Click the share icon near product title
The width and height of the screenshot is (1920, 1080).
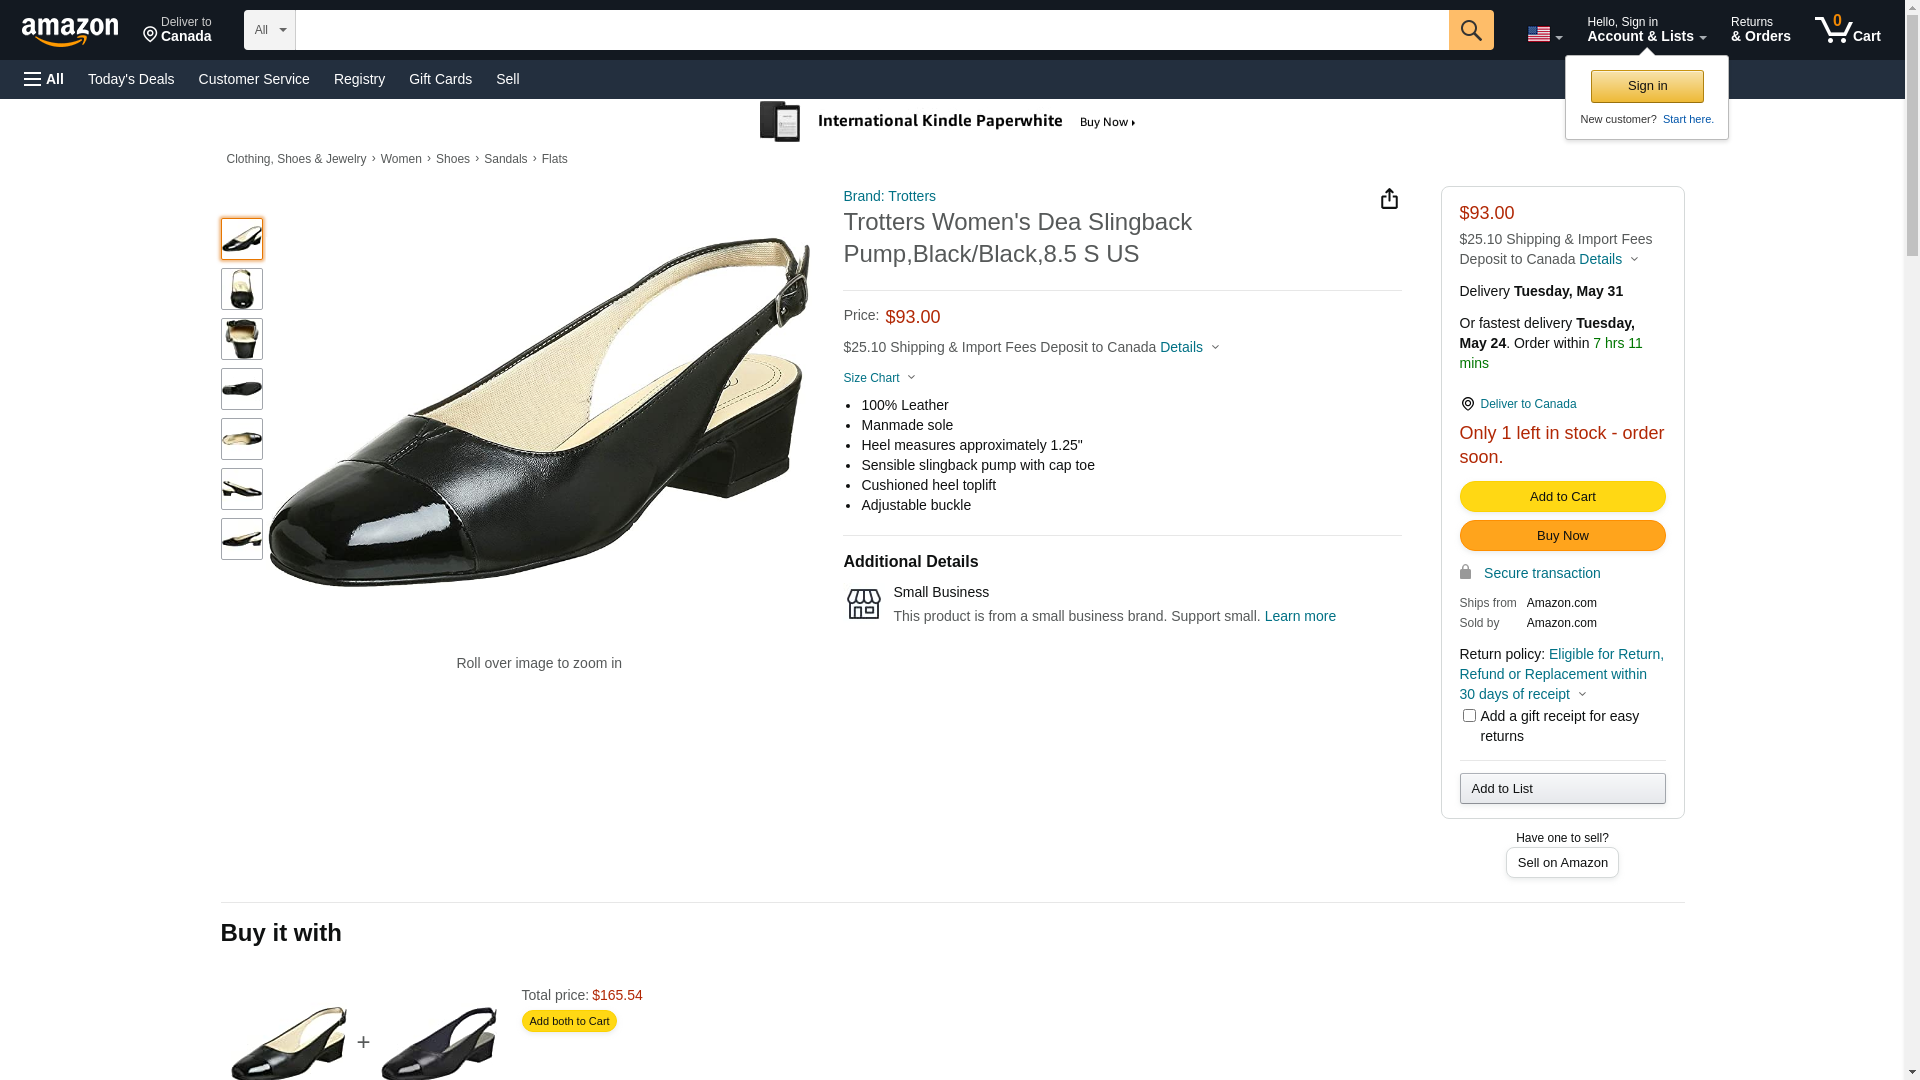pos(1388,199)
